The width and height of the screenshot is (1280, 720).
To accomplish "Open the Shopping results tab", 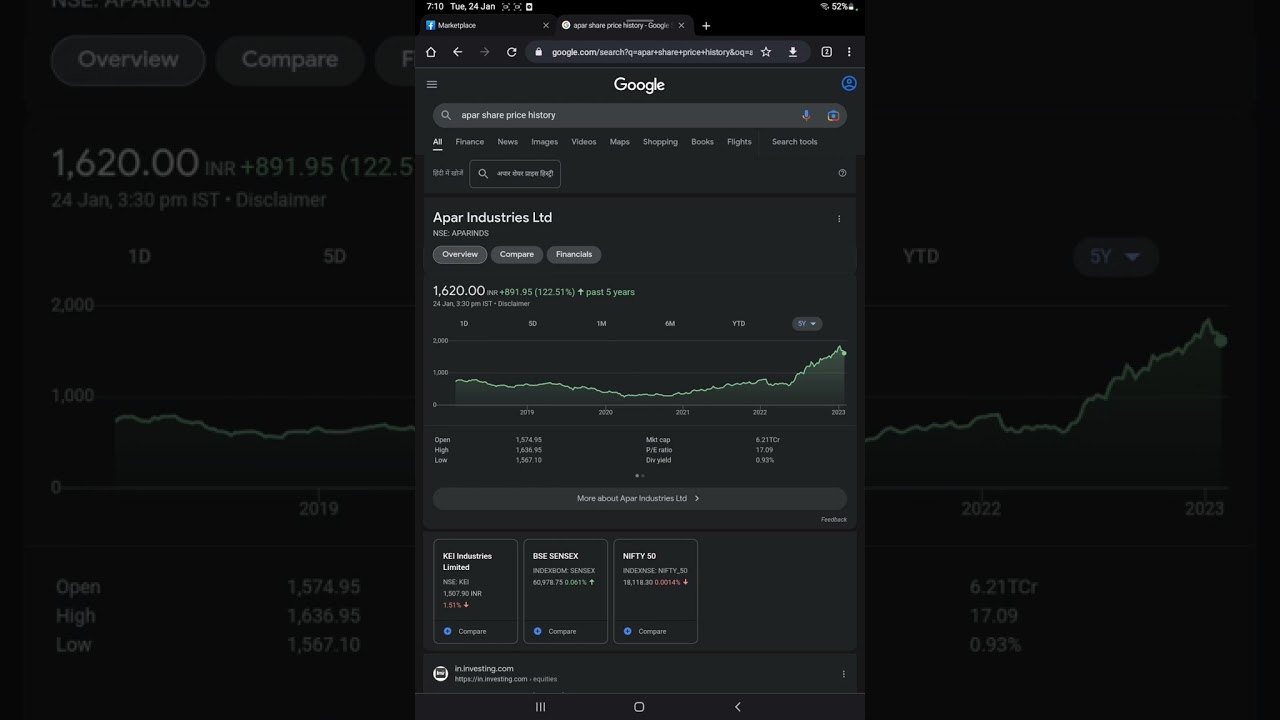I will point(660,142).
